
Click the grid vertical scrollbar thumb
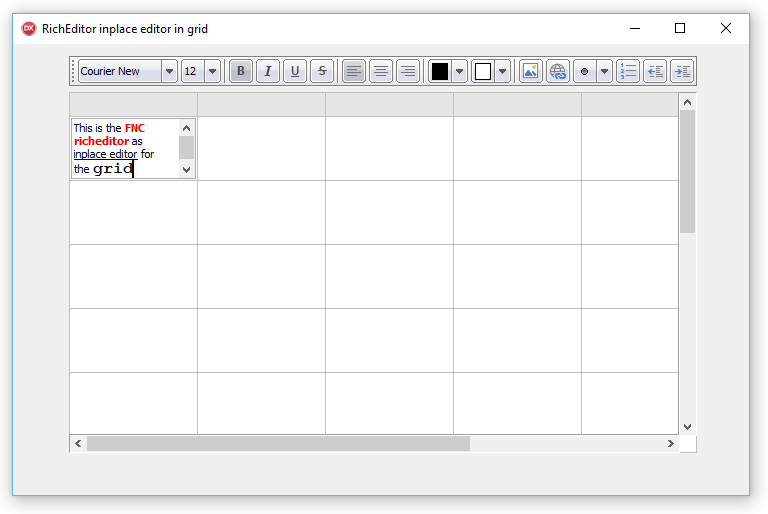click(x=688, y=171)
